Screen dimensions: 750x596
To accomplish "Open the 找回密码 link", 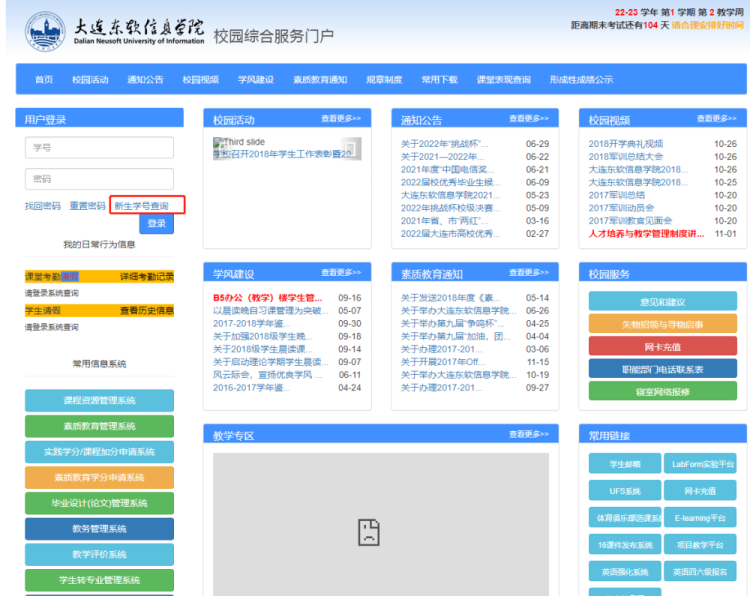I will tap(42, 206).
